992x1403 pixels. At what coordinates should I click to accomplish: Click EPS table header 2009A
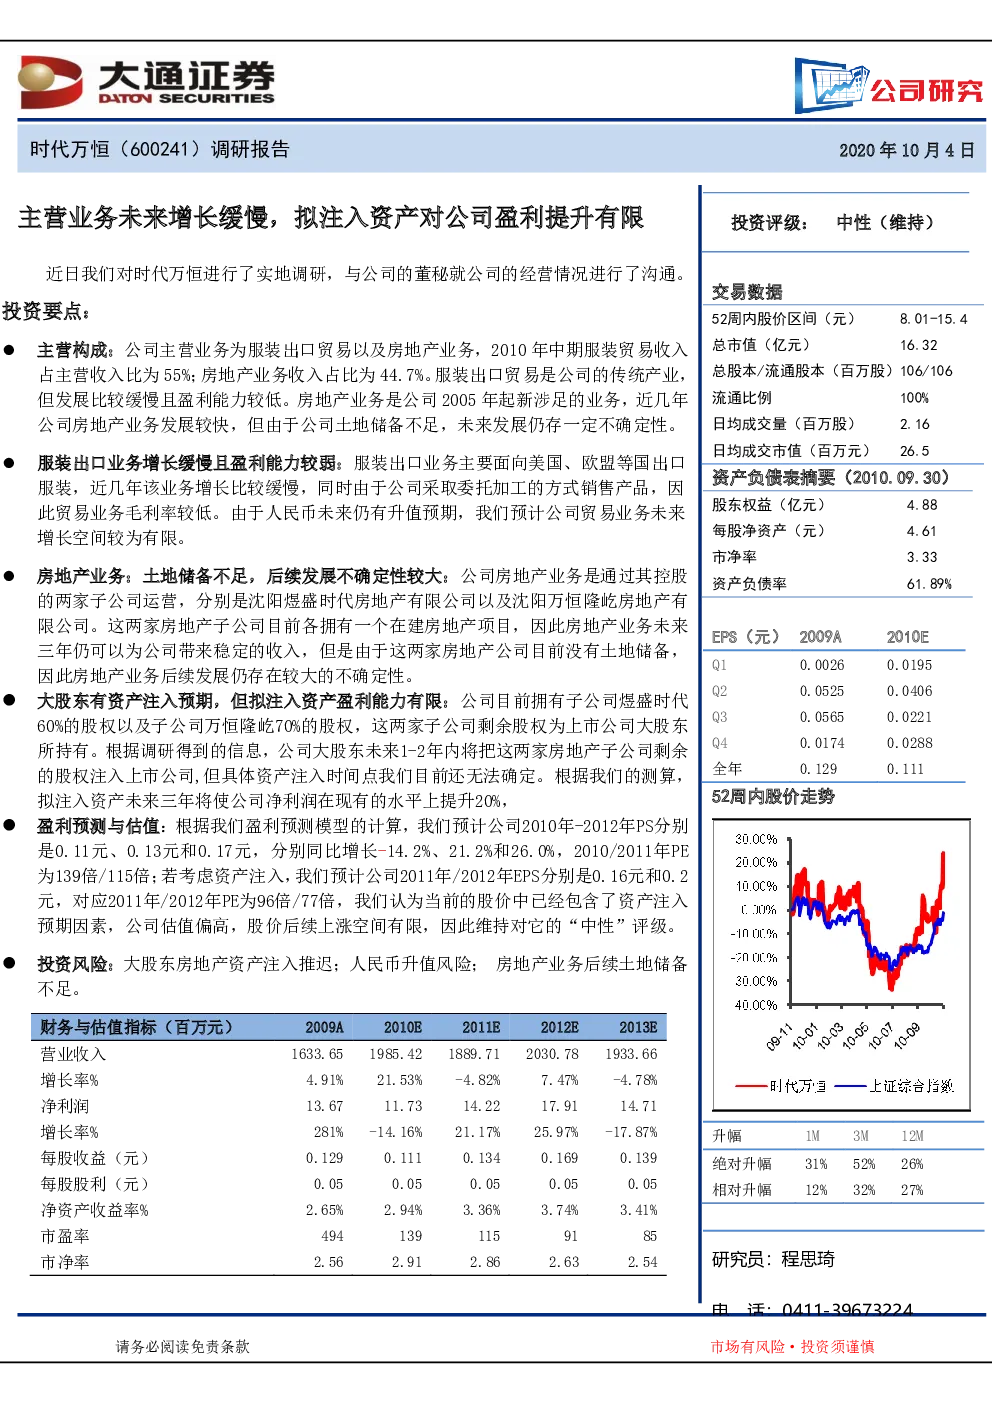(820, 637)
